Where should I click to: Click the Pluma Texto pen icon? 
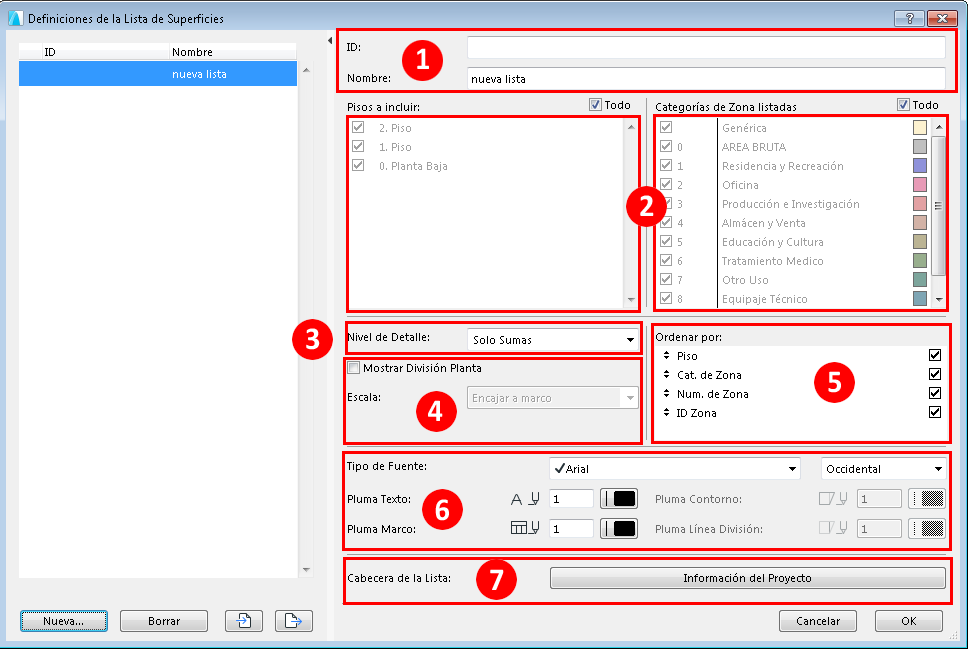(x=525, y=499)
